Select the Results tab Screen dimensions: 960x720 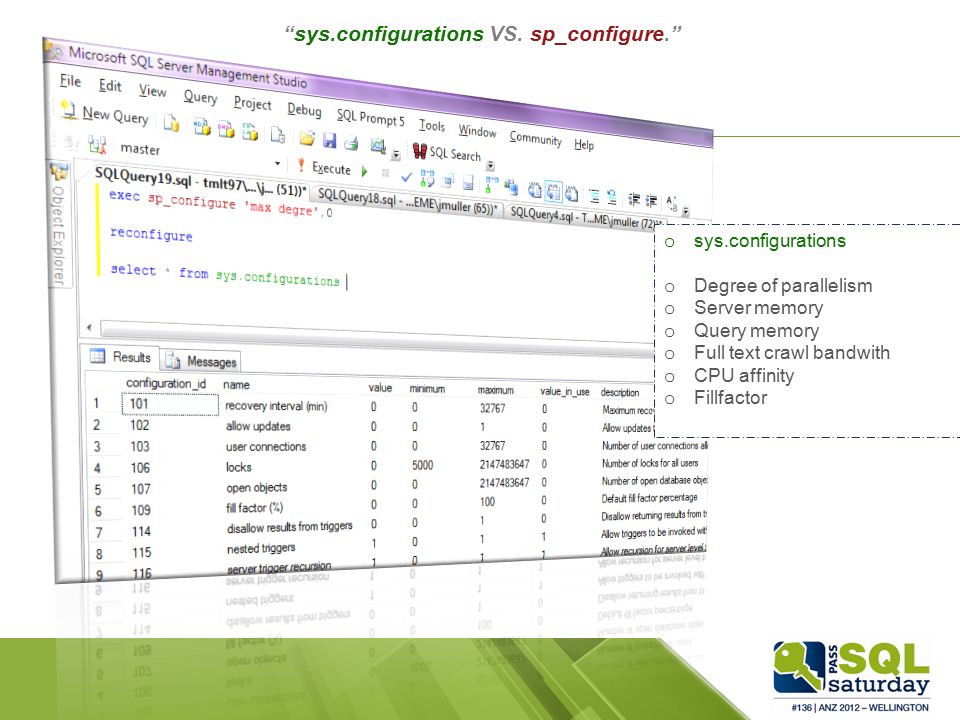point(122,357)
